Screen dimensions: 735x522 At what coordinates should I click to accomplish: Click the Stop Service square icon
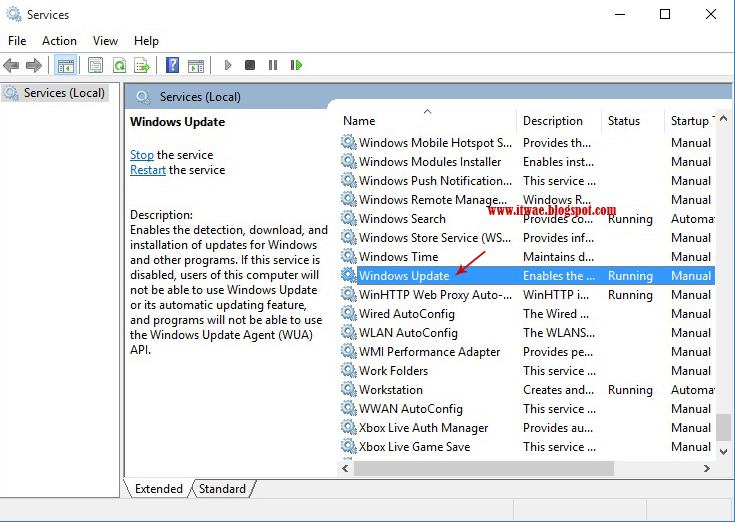[x=250, y=65]
